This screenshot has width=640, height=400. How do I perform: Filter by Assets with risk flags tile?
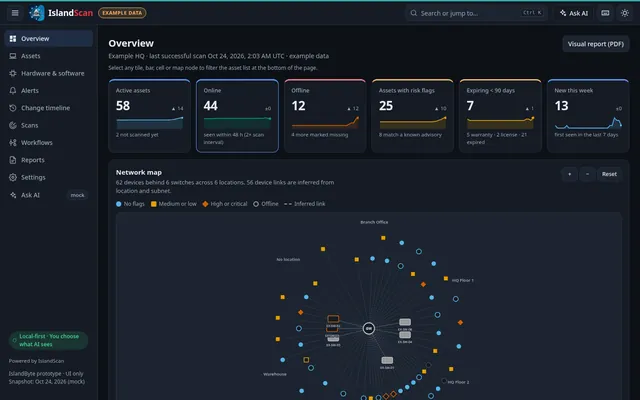(413, 116)
